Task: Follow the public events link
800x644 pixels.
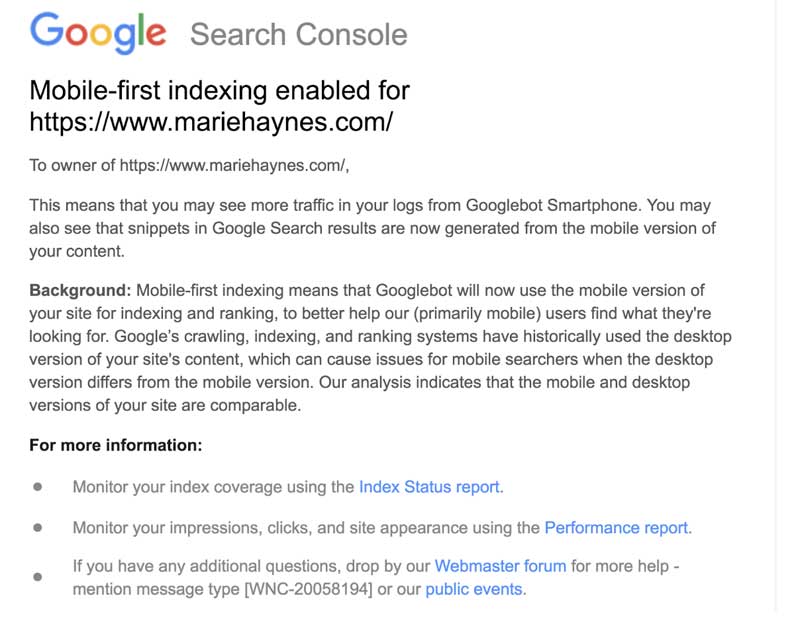Action: 473,589
